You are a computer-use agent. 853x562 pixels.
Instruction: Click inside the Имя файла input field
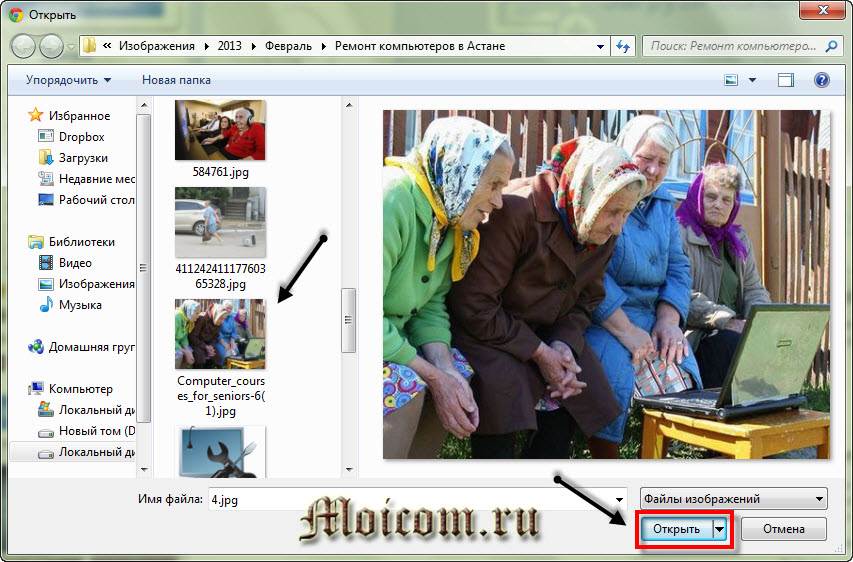400,499
